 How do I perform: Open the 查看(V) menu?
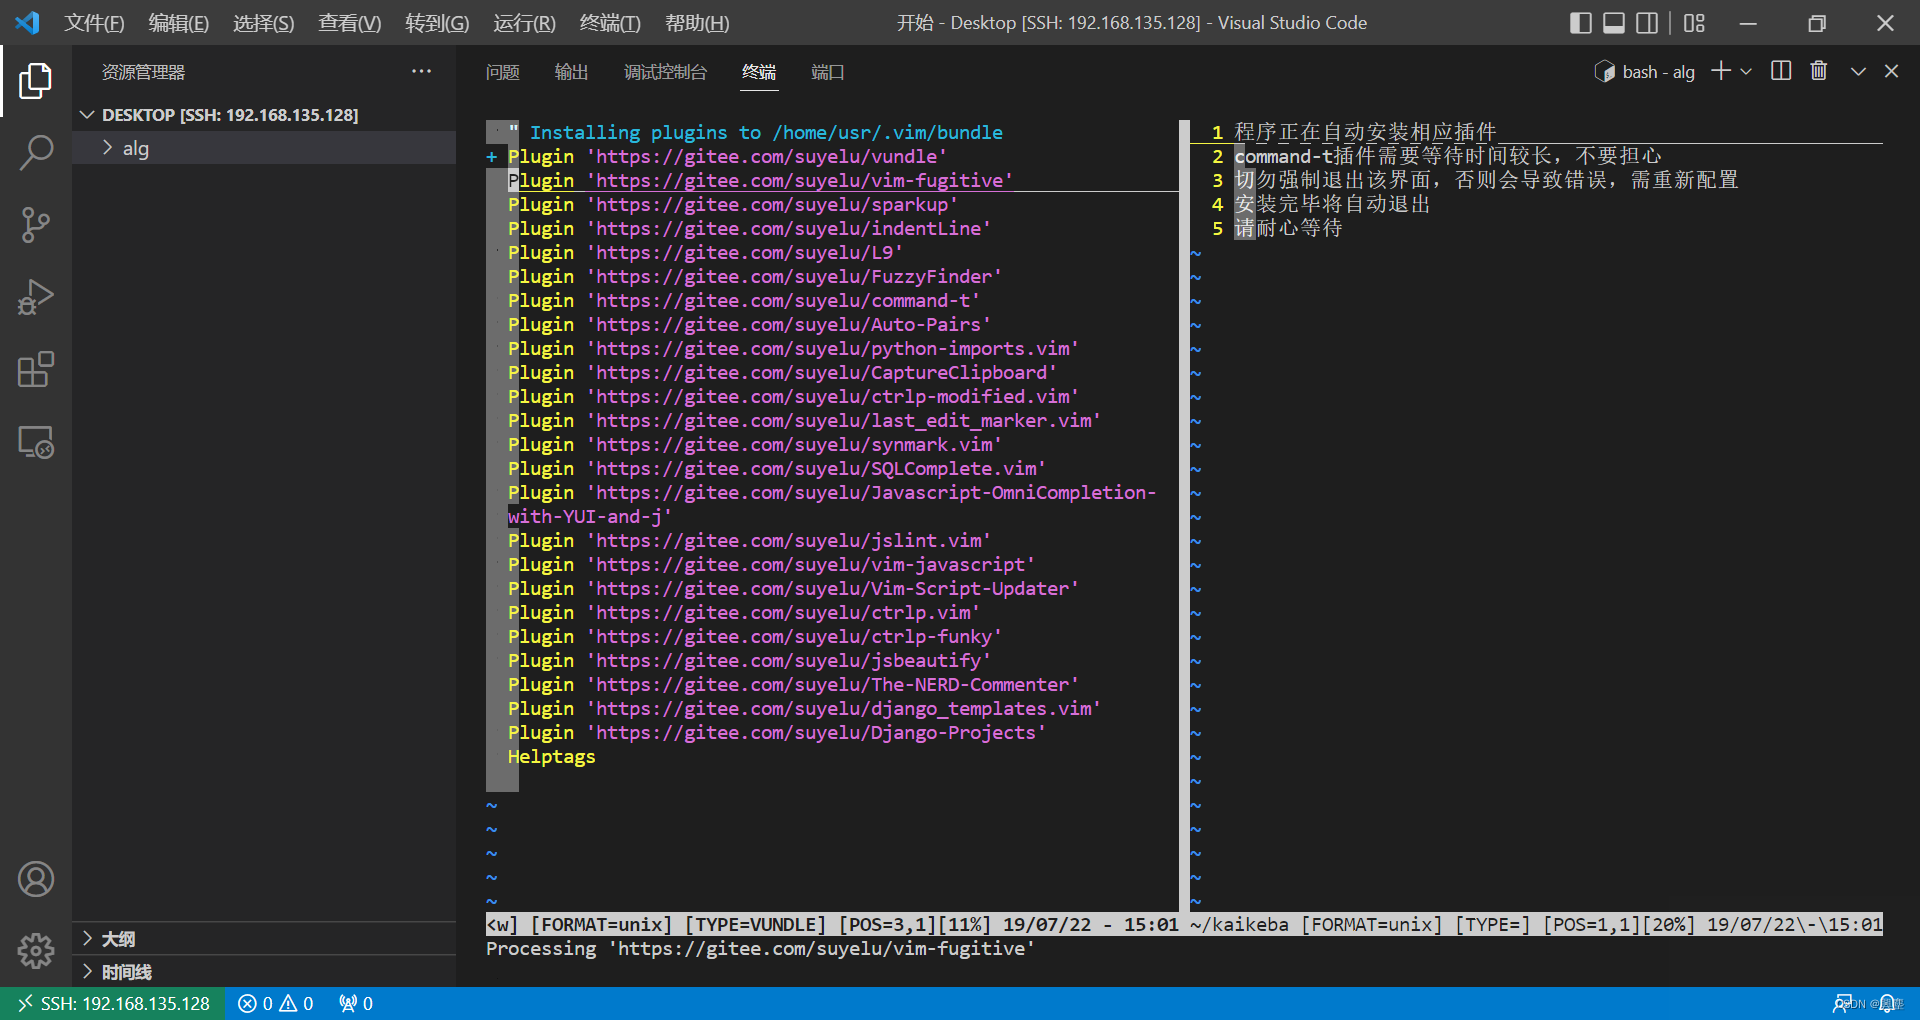tap(350, 23)
